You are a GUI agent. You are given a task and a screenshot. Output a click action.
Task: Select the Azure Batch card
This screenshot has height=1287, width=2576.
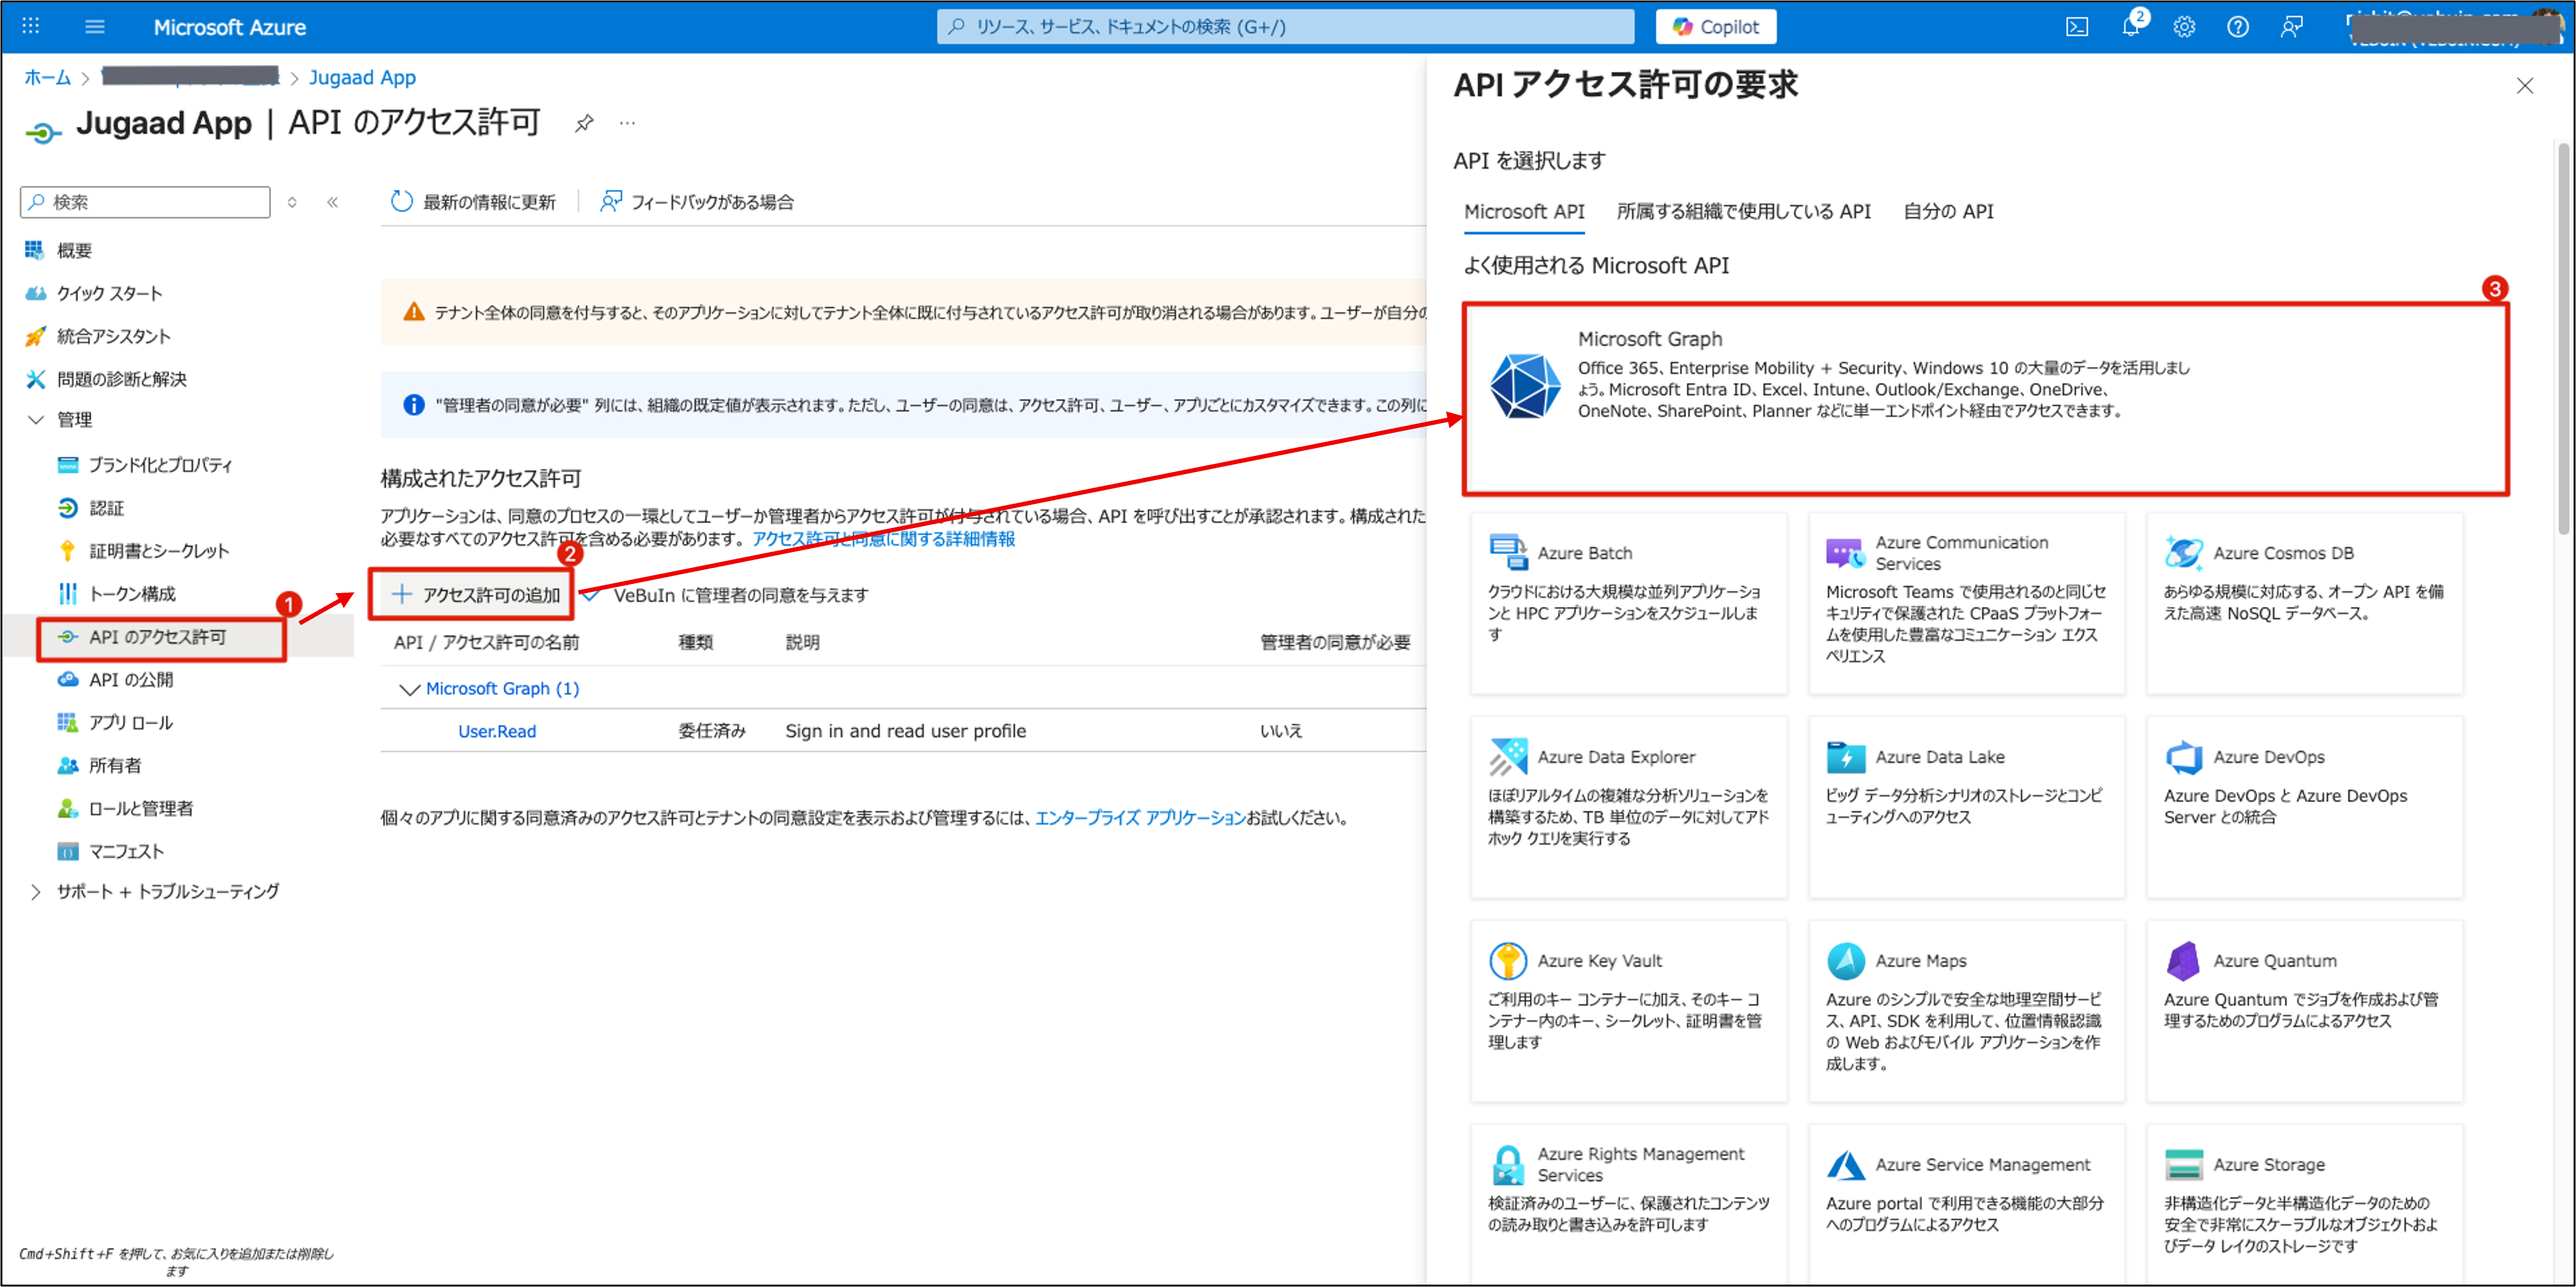(x=1628, y=603)
